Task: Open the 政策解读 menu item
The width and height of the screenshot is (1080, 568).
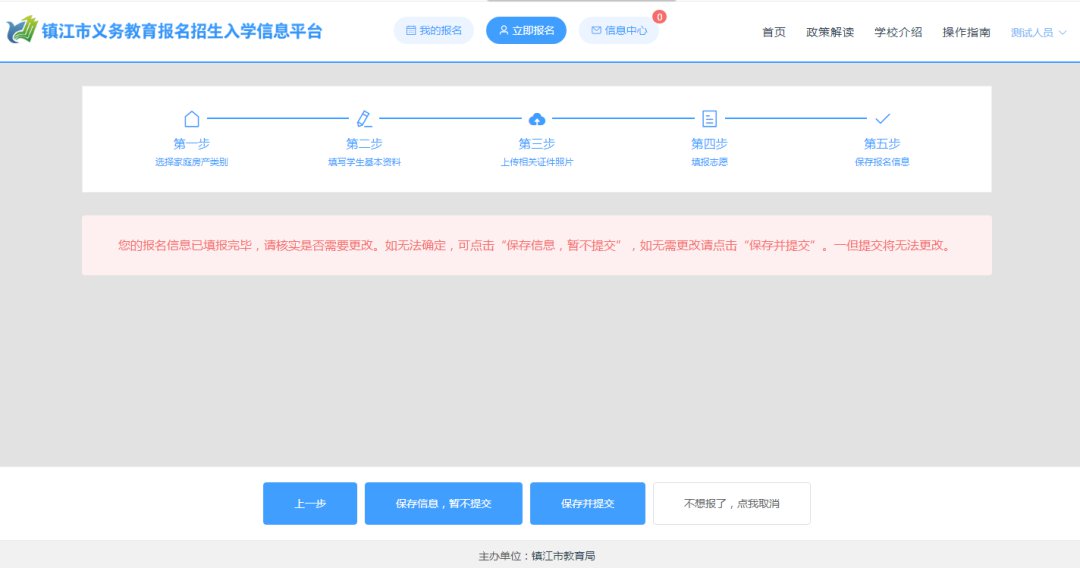Action: (830, 32)
